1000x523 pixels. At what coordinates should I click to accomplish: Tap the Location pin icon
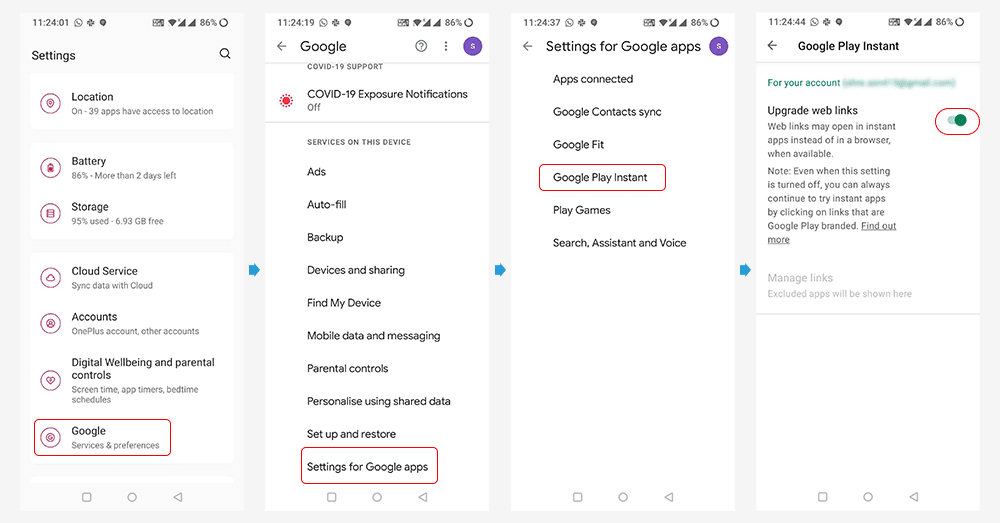pyautogui.click(x=50, y=103)
